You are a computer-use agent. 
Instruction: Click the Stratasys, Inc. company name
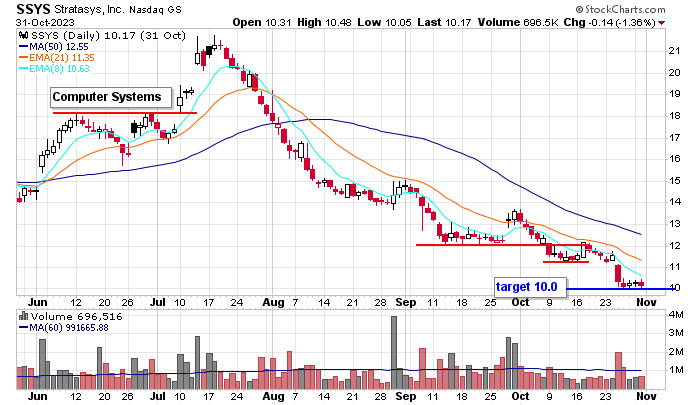coord(89,9)
